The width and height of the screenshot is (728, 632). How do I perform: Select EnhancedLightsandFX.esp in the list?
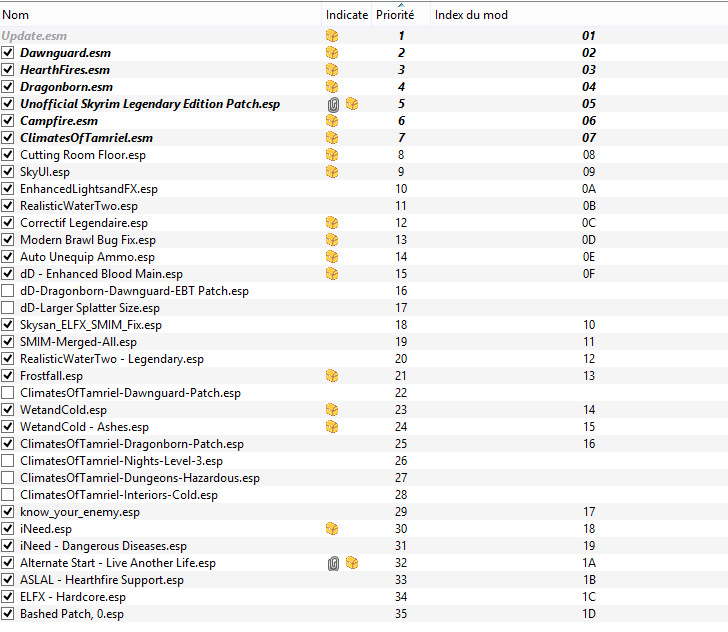coord(89,189)
